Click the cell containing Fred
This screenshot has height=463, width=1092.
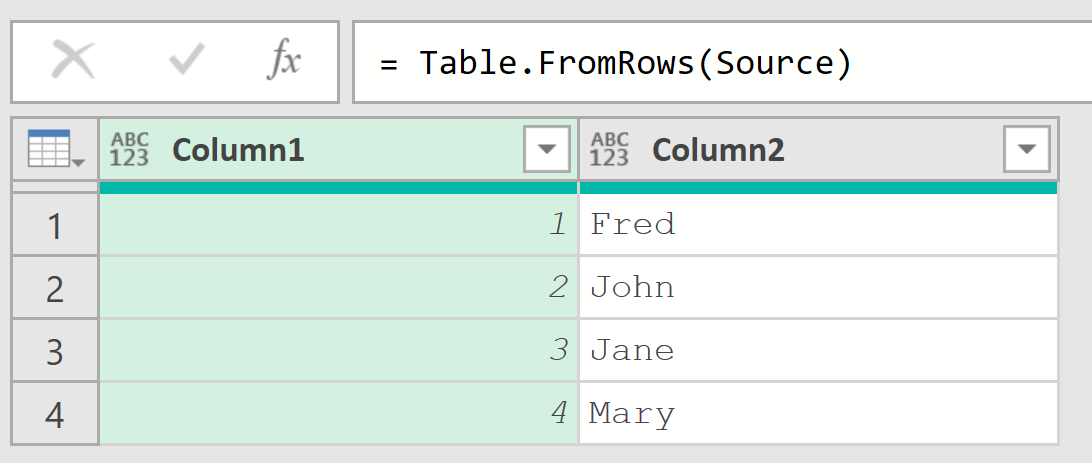[x=818, y=224]
